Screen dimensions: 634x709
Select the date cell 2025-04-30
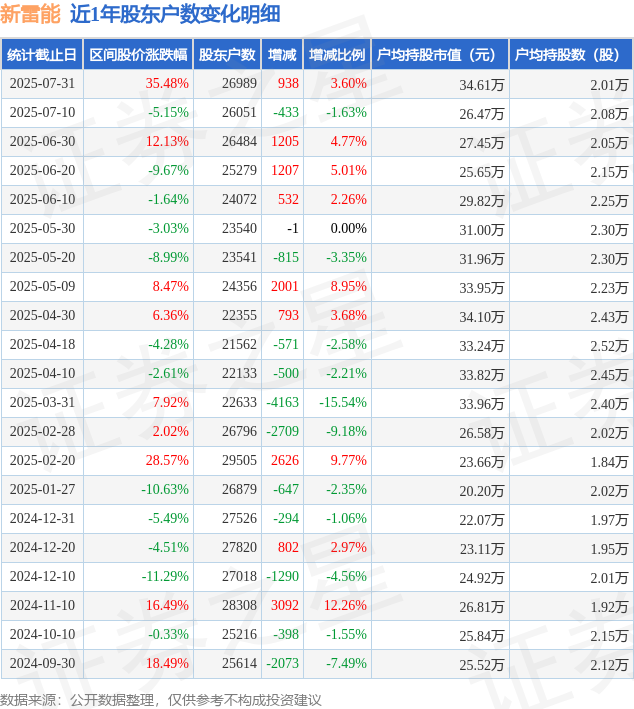[43, 315]
